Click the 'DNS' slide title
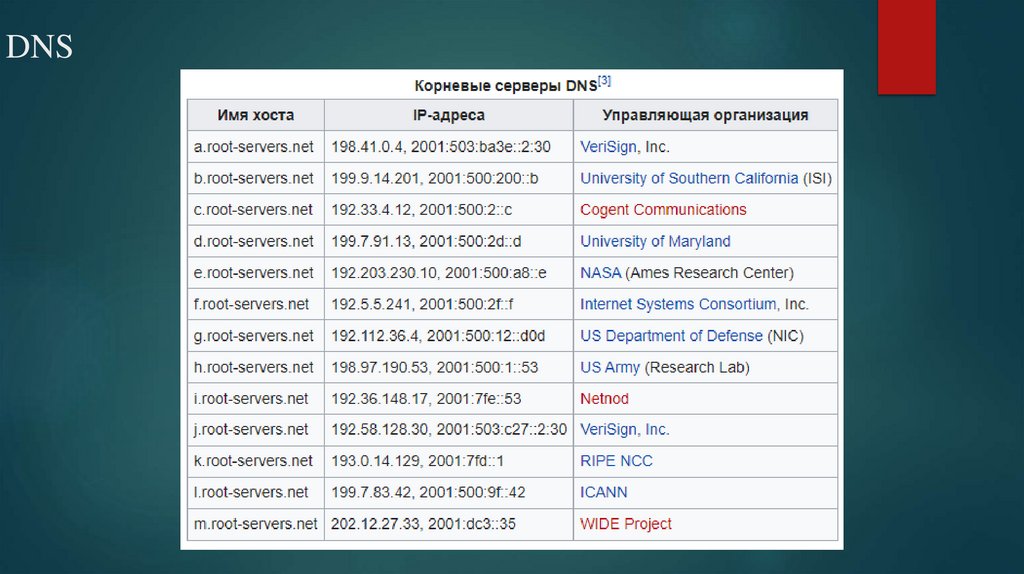Screen dimensions: 1024x574 (39, 47)
